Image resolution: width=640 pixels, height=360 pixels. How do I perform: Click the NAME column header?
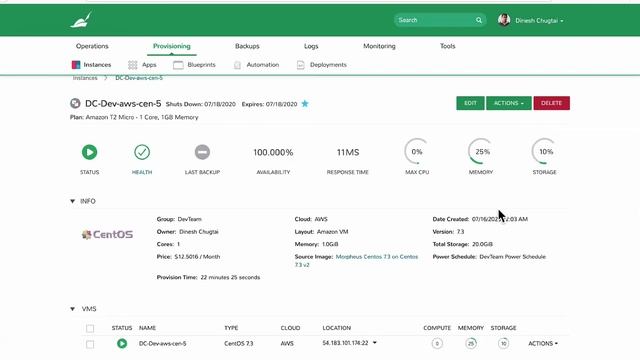[147, 328]
